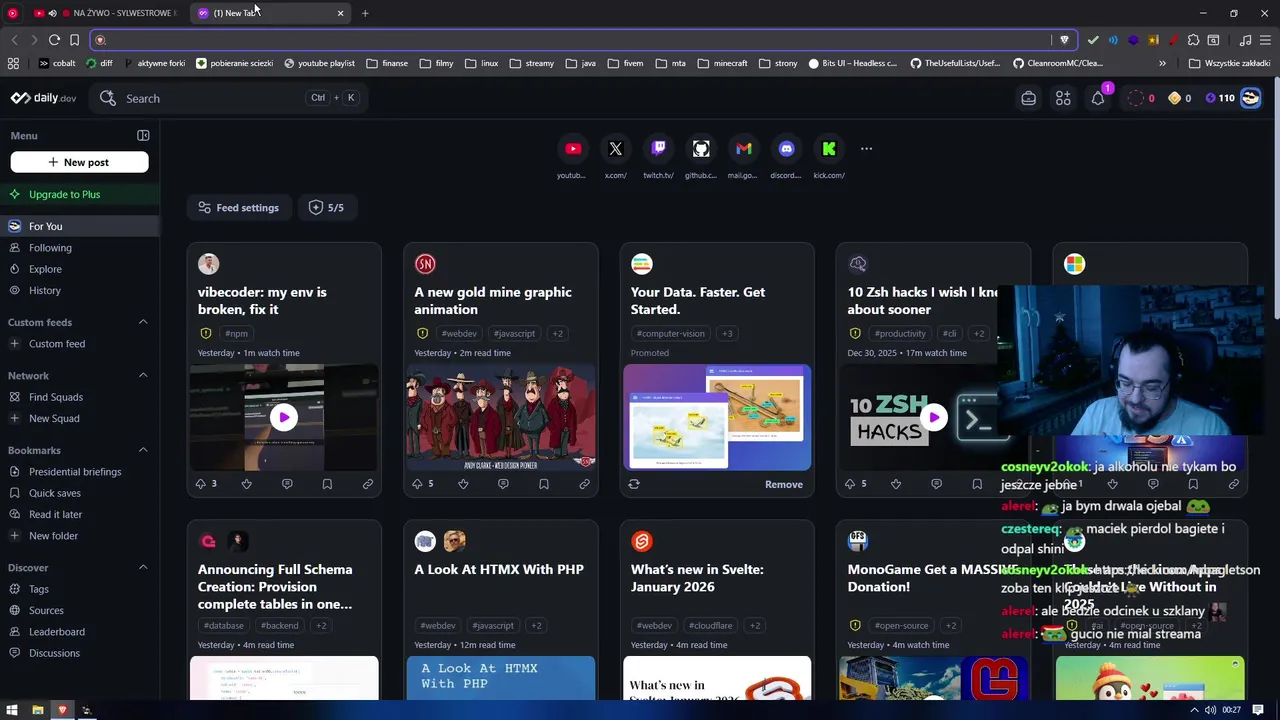Image resolution: width=1280 pixels, height=720 pixels.
Task: Open the Gmail shortcut icon
Action: click(743, 149)
